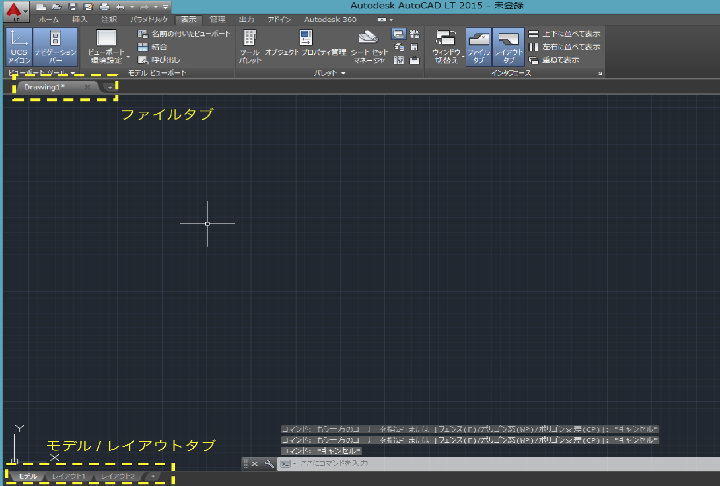720x486 pixels.
Task: Switch to the アドイン ribbon tab
Action: click(x=279, y=19)
